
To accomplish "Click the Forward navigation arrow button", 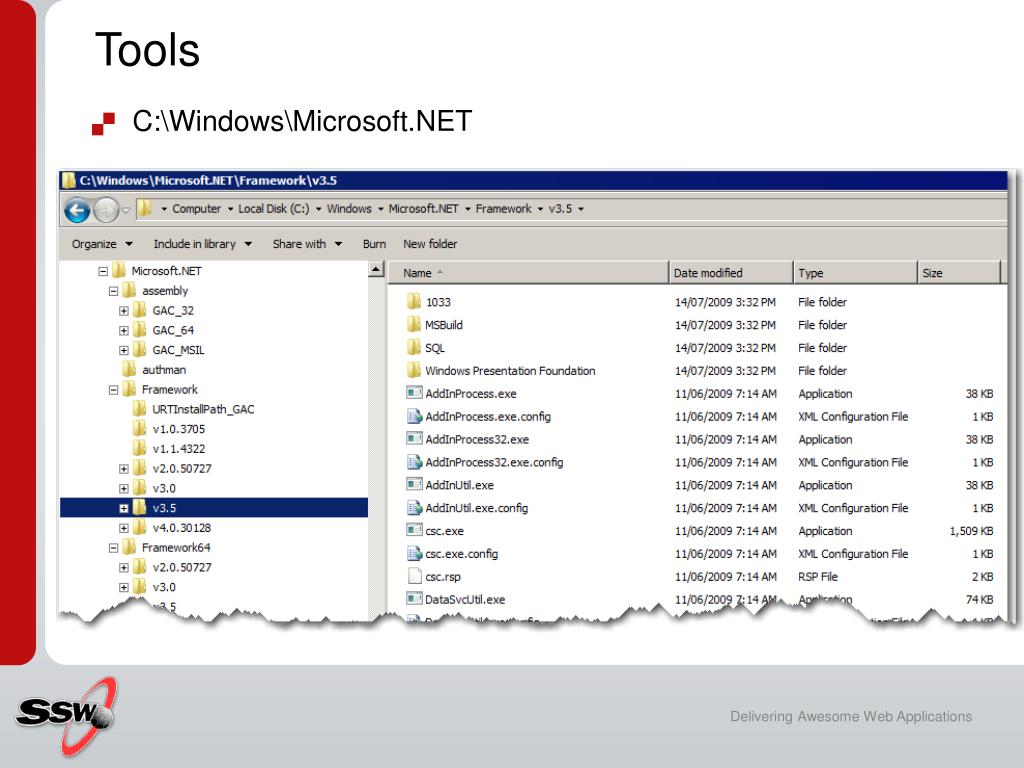I will 106,210.
